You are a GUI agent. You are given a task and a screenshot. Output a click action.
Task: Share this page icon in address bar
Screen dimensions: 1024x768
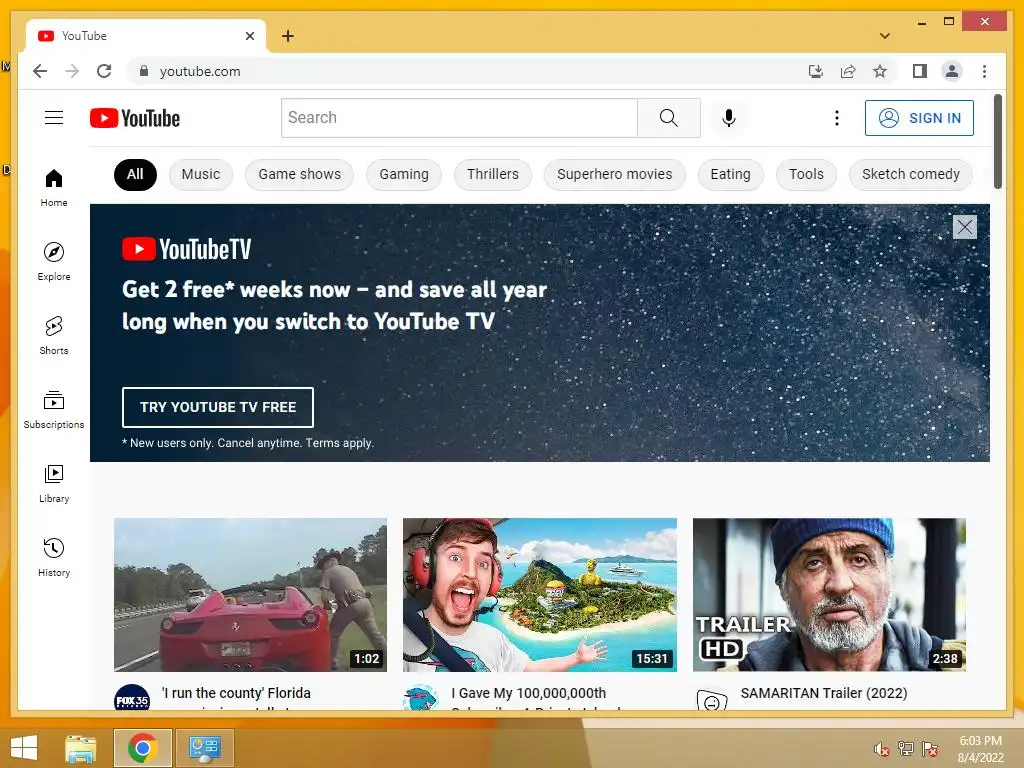(848, 71)
